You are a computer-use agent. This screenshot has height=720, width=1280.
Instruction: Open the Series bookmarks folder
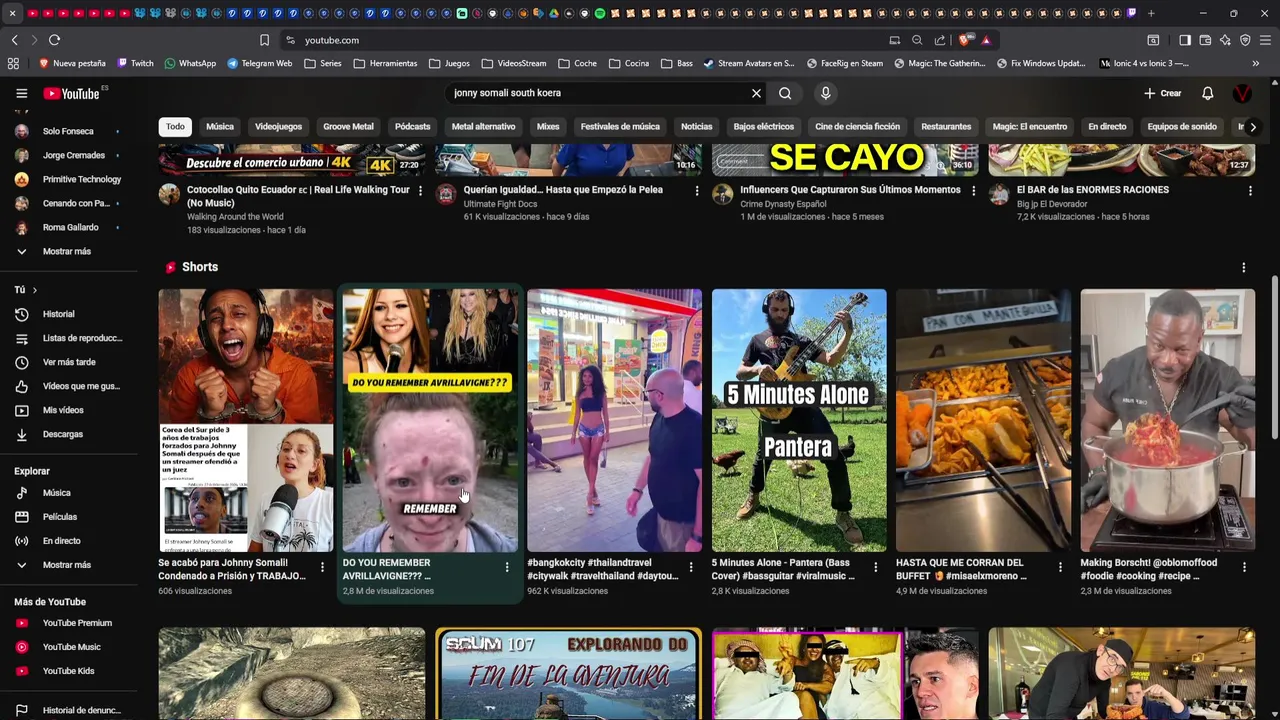coord(323,63)
